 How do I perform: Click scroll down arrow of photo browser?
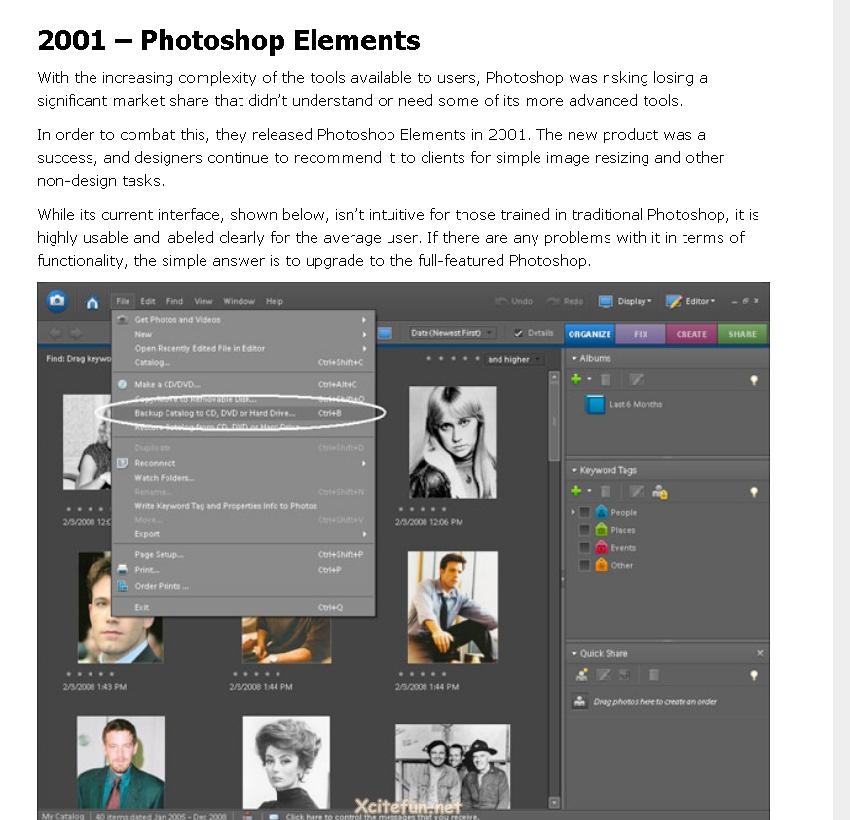[554, 802]
